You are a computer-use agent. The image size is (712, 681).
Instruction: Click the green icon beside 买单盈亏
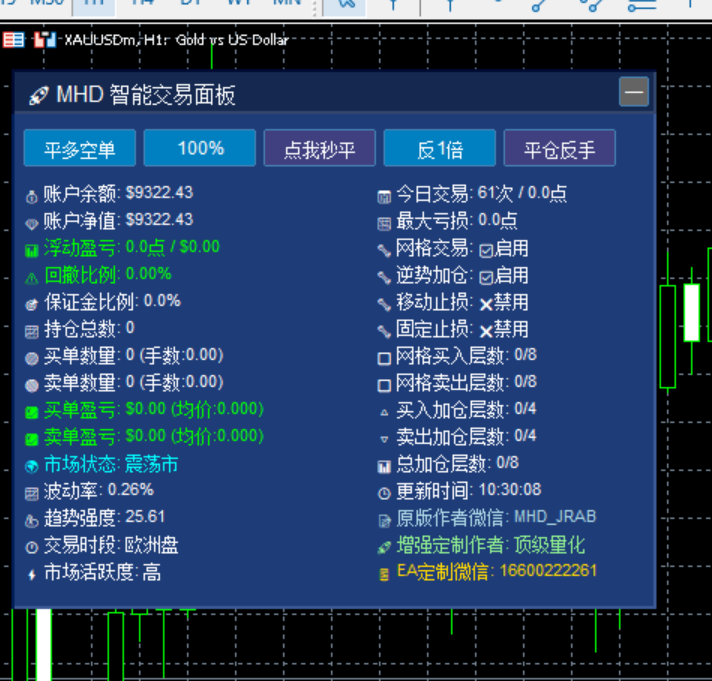click(32, 413)
